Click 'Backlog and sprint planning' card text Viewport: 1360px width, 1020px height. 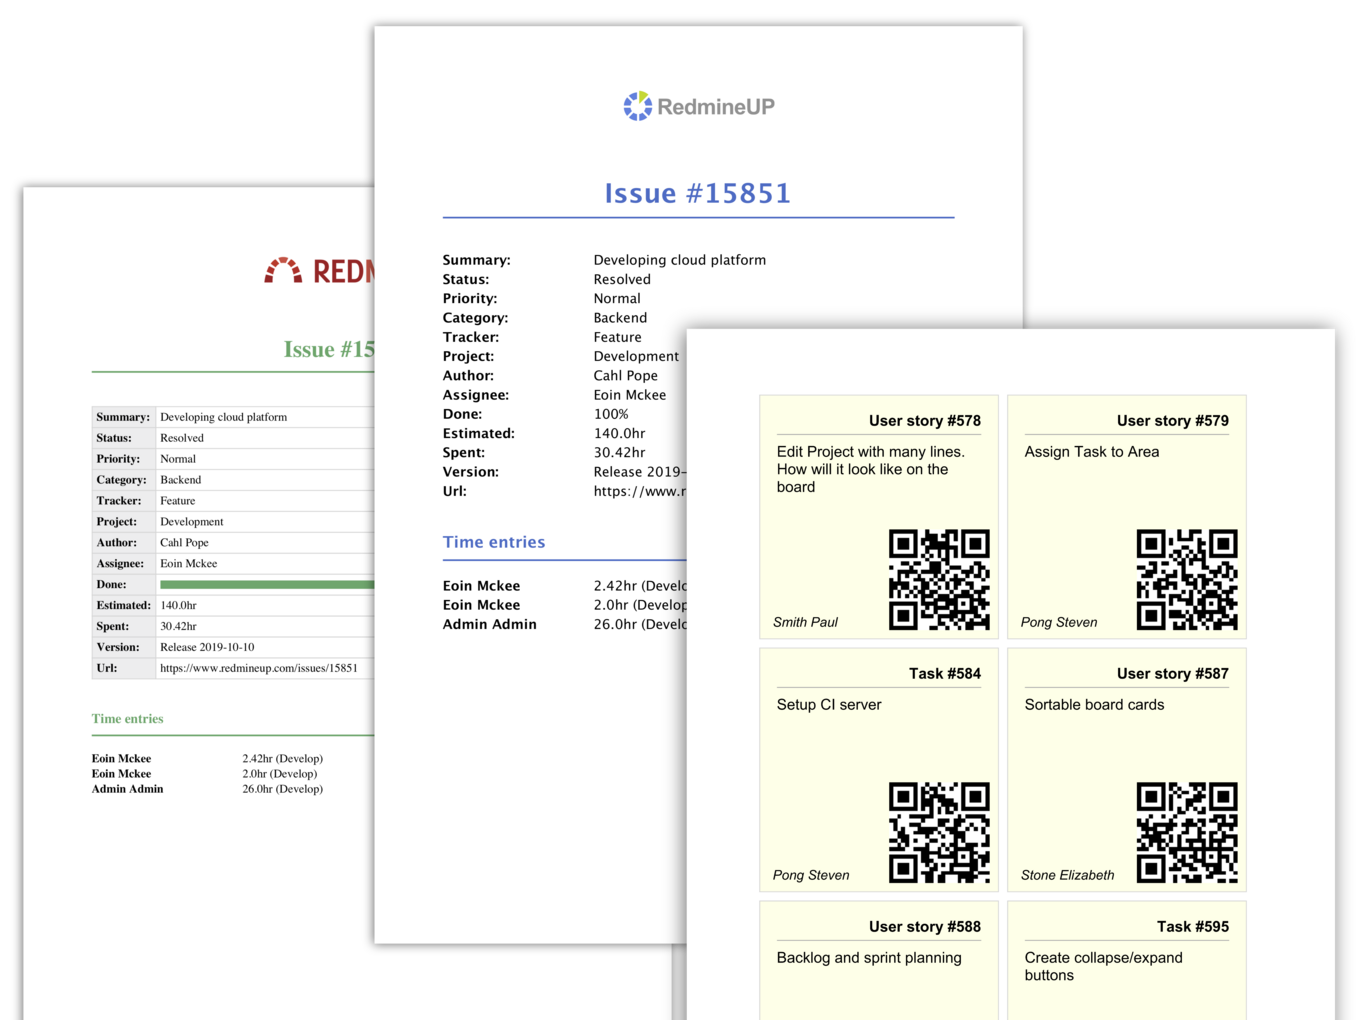869,958
